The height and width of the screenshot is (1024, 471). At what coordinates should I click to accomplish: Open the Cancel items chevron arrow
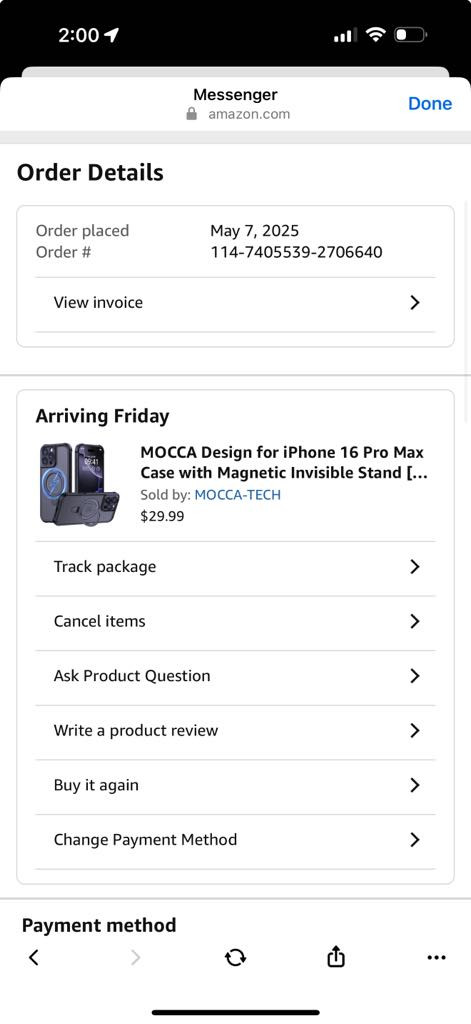pos(414,621)
